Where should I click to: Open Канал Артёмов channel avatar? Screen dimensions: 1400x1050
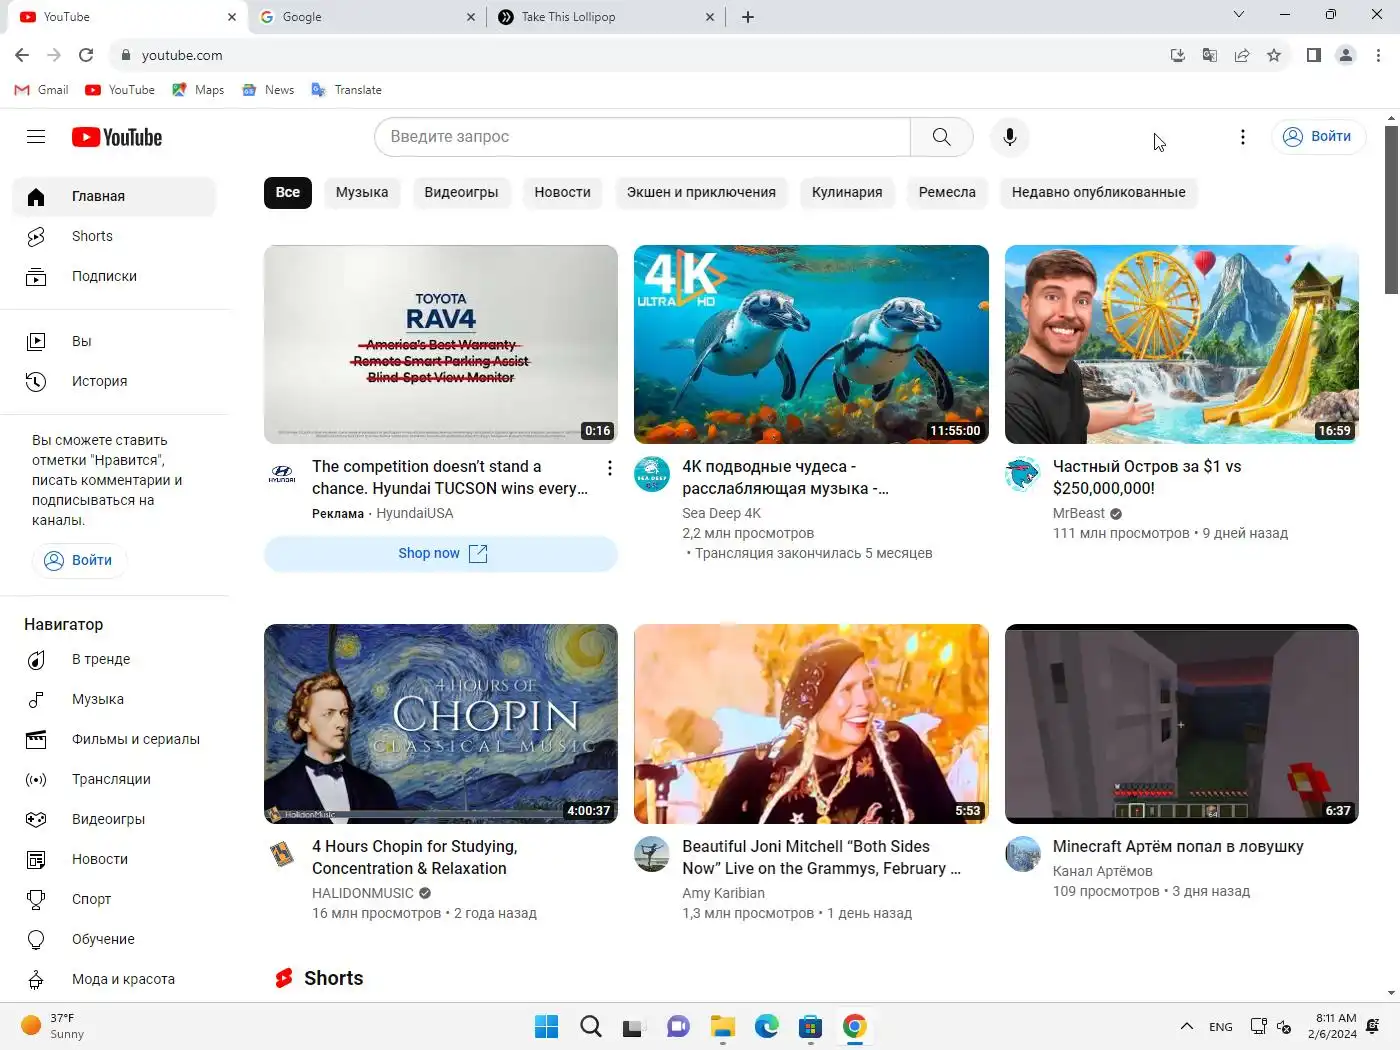[1023, 854]
